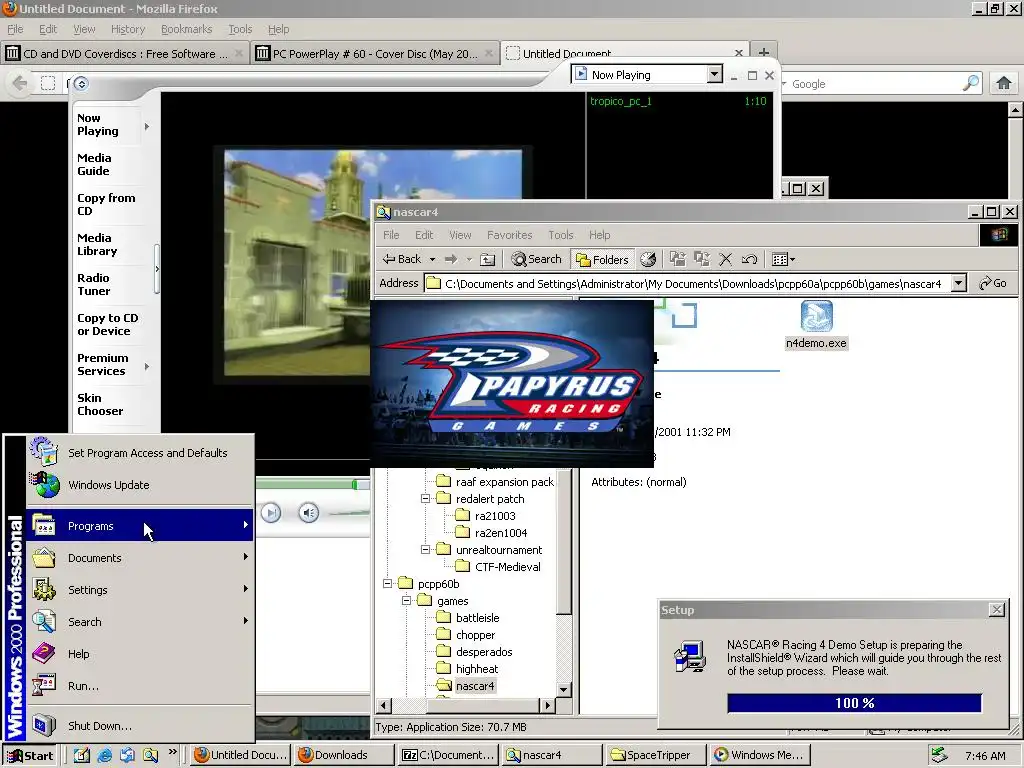
Task: Expand more Quick Launch icons chevron
Action: (172, 752)
